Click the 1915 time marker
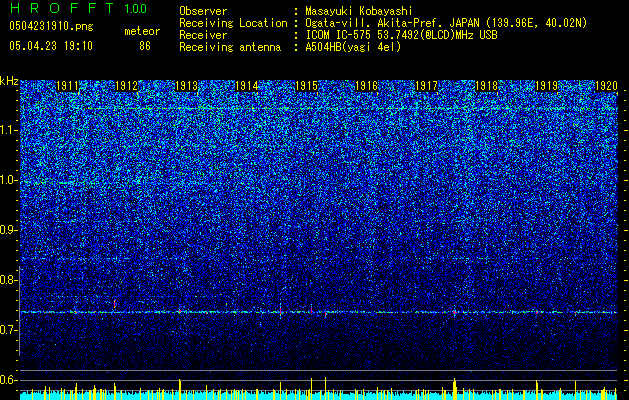The height and width of the screenshot is (400, 629). pos(306,86)
